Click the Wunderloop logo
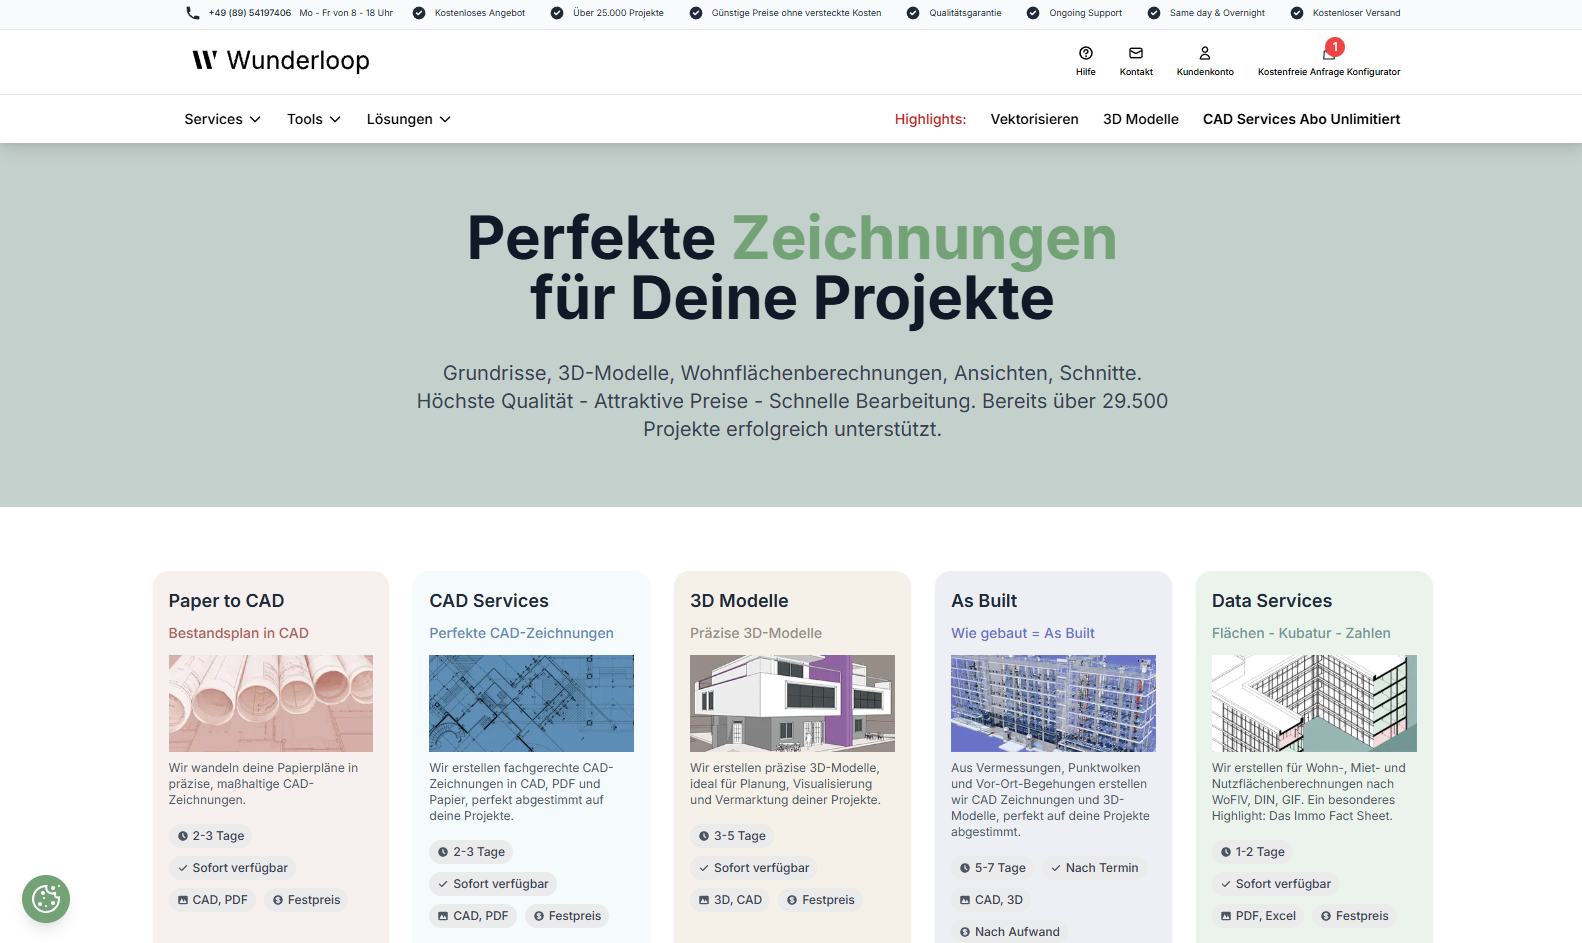The height and width of the screenshot is (943, 1582). [281, 61]
